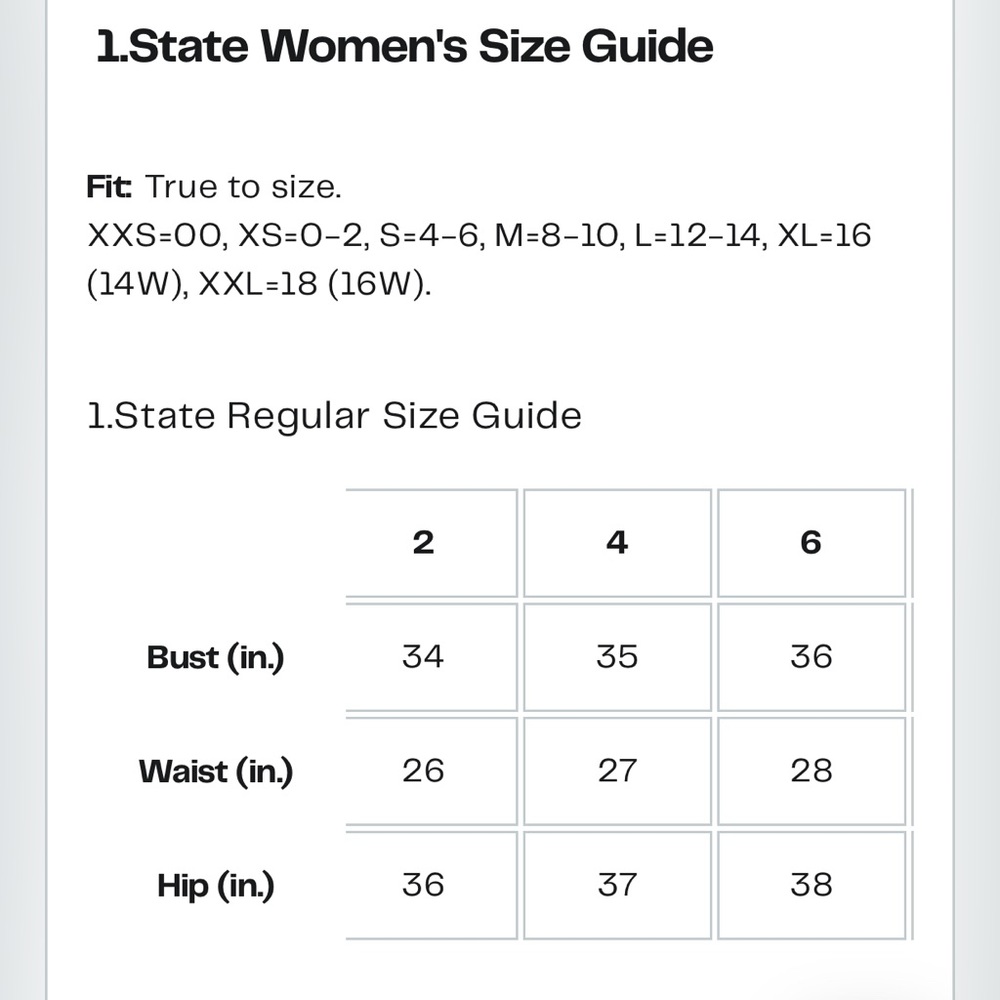The image size is (1000, 1000).
Task: Click the True to size text
Action: click(x=243, y=187)
